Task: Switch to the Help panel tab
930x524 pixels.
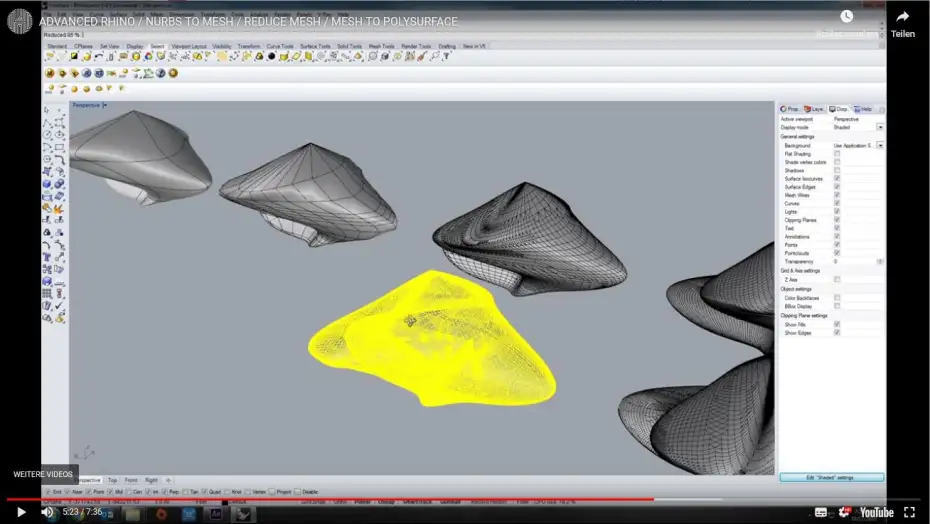Action: [864, 109]
